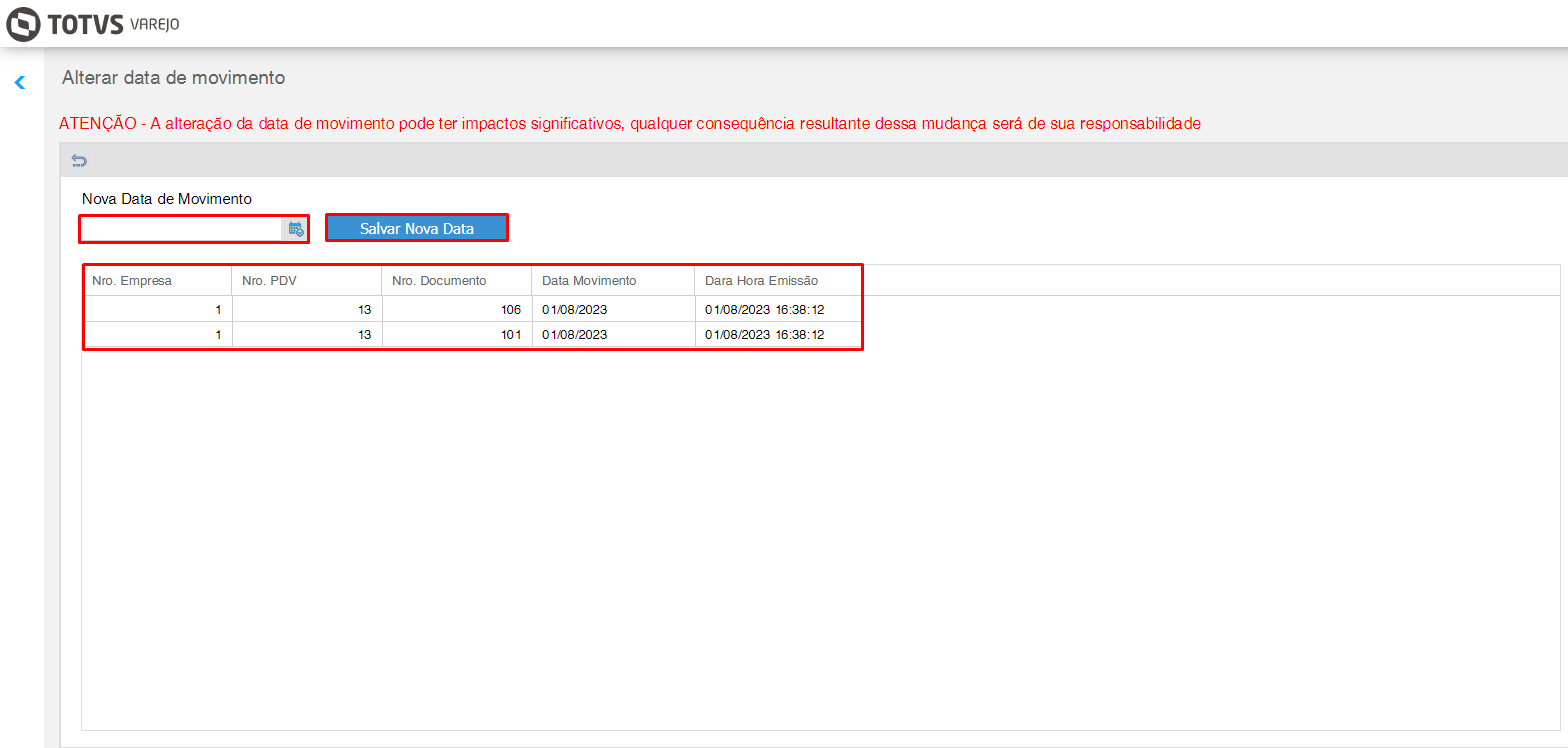This screenshot has height=748, width=1568.
Task: Click Data Movimento cell in document 106 row
Action: (613, 309)
